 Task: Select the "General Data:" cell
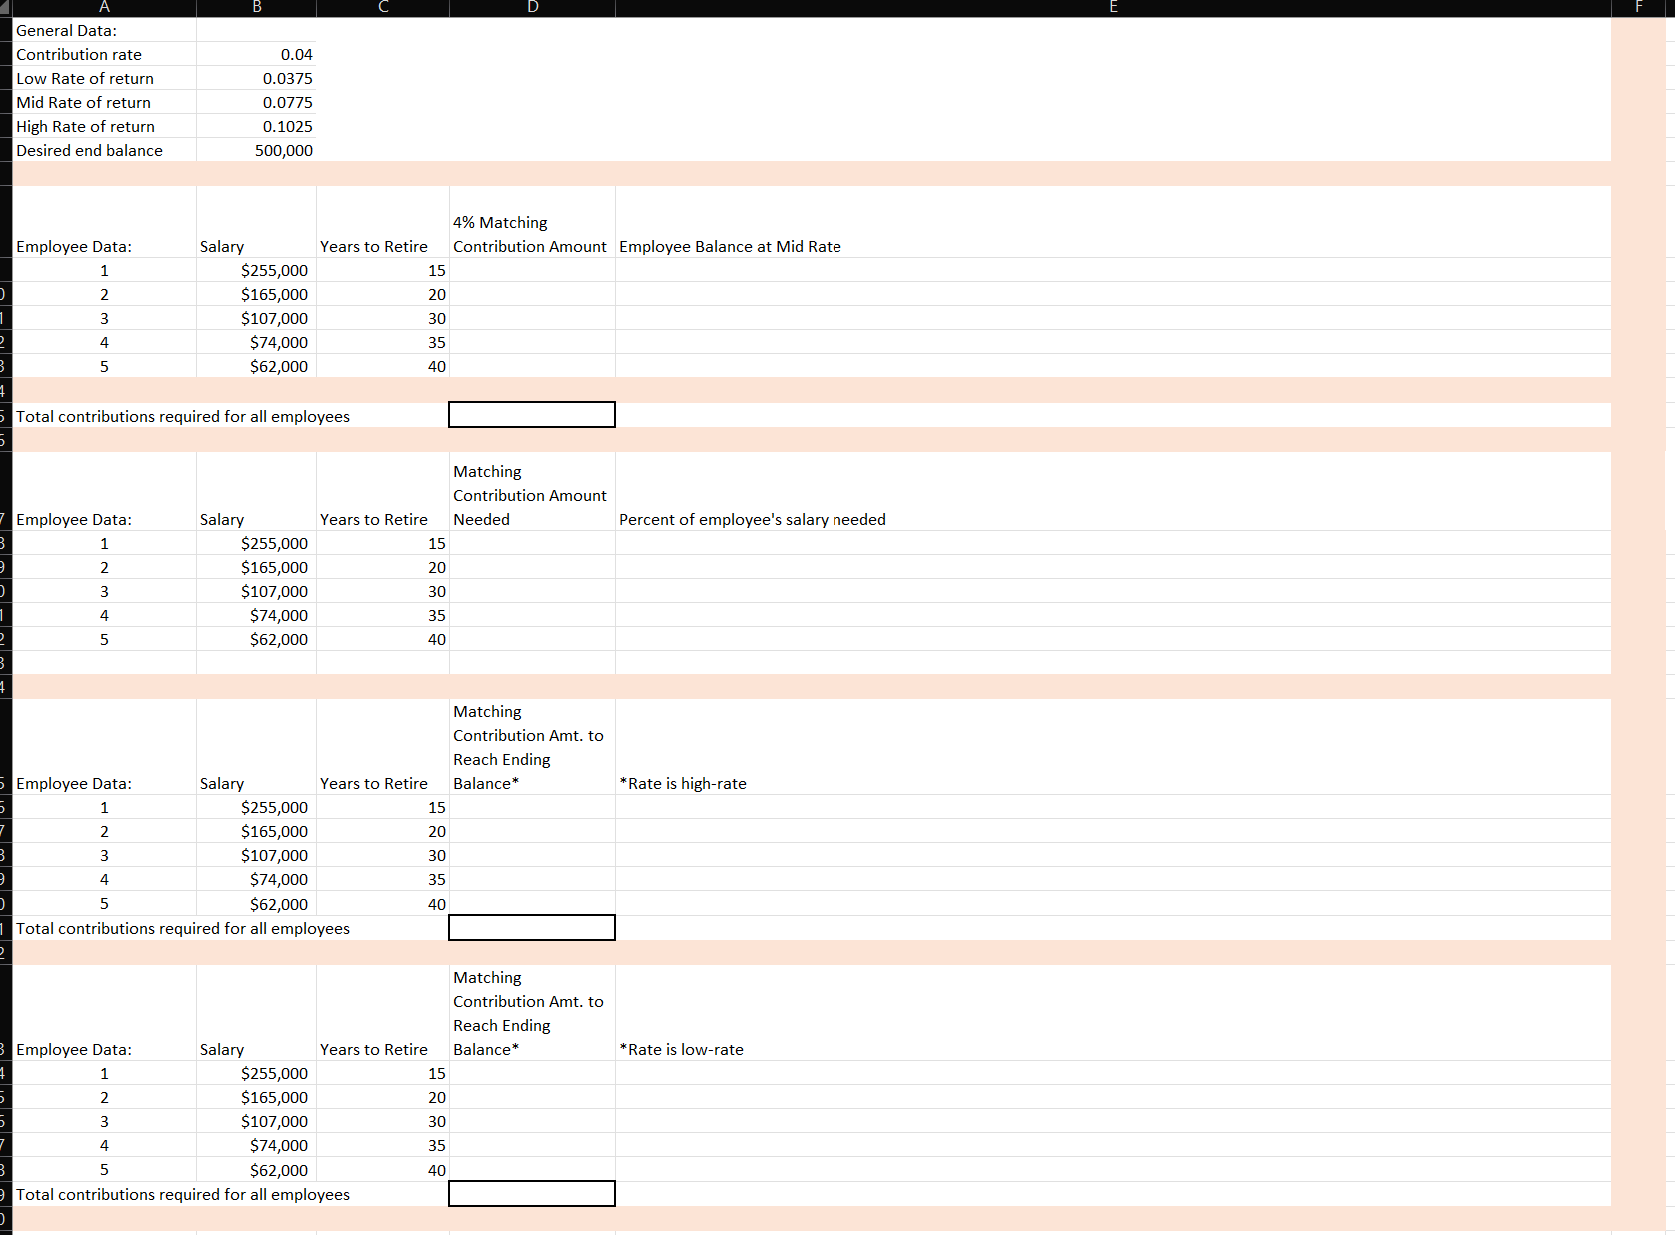104,30
